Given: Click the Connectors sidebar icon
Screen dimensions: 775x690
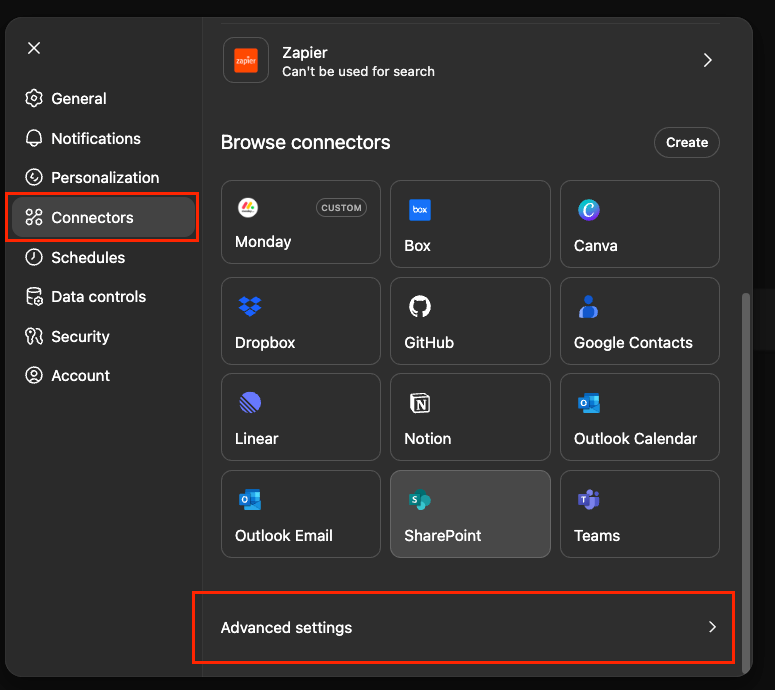Looking at the screenshot, I should point(34,217).
